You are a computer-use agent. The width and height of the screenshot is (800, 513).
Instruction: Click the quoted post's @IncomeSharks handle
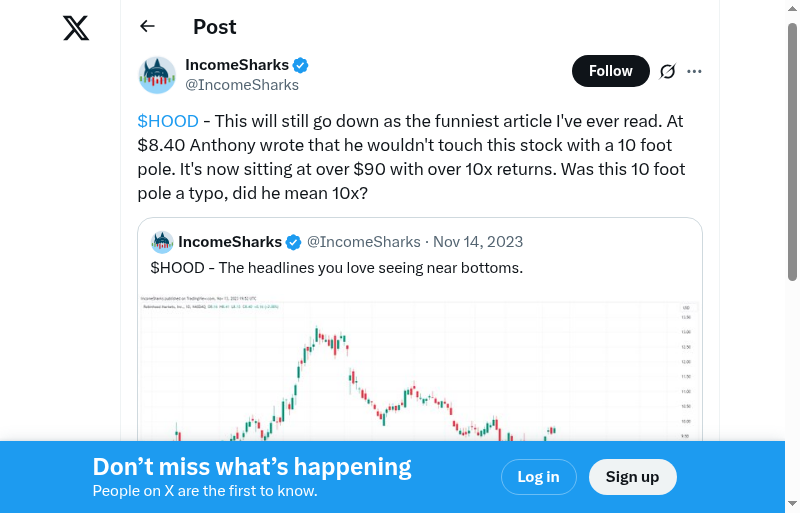[363, 242]
